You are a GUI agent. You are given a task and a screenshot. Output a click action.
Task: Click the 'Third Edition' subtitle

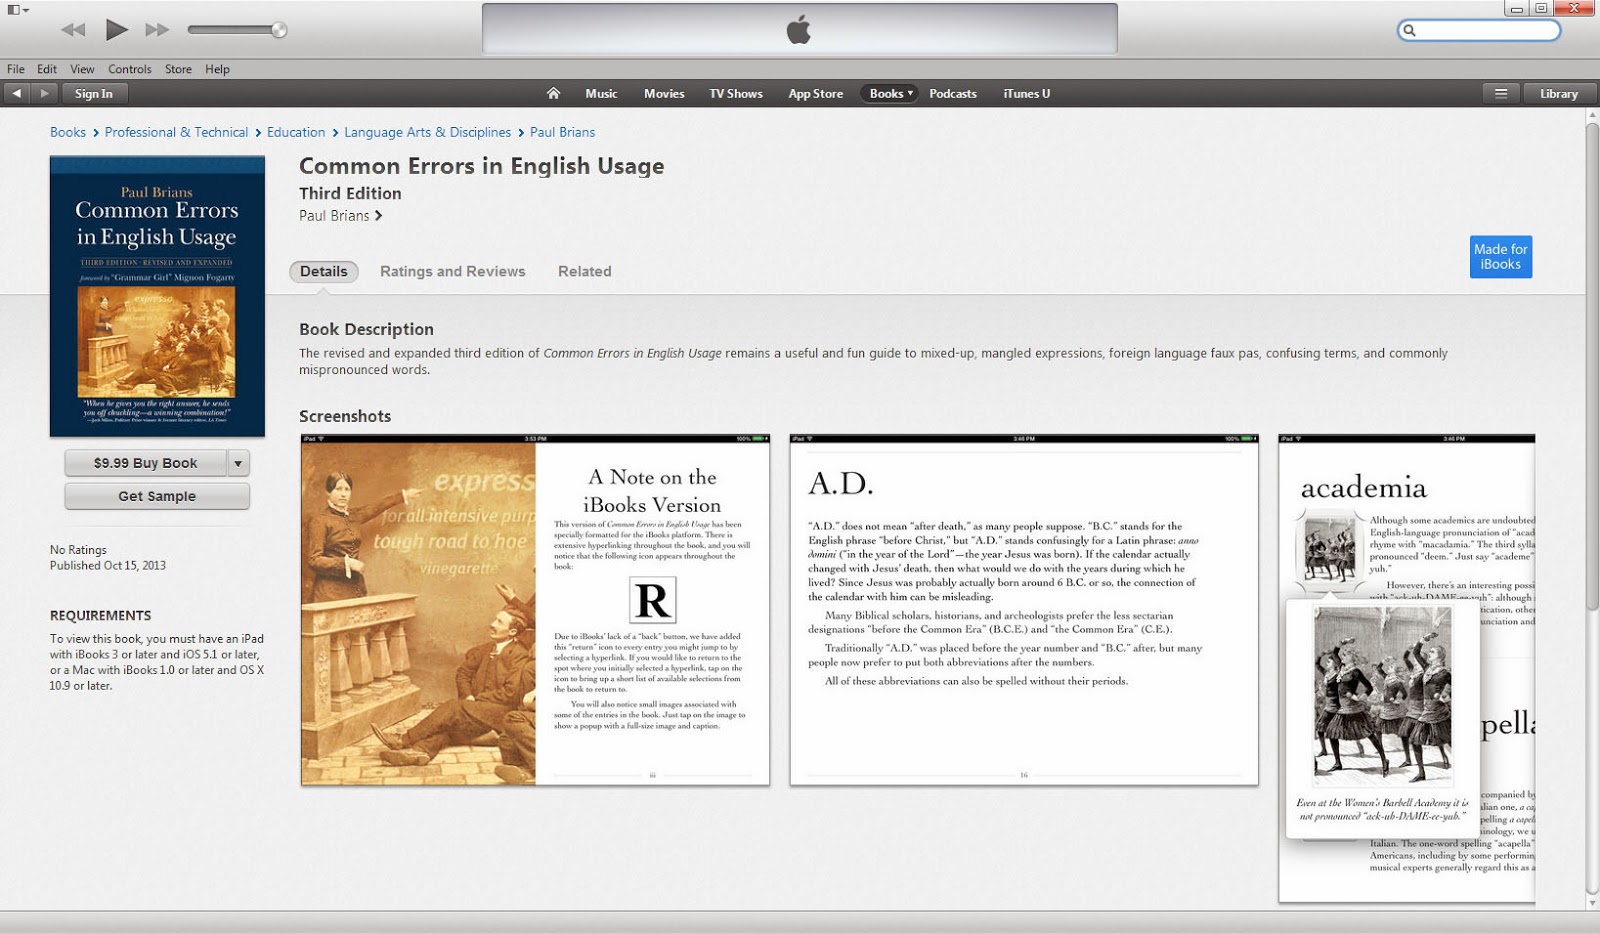(x=350, y=193)
